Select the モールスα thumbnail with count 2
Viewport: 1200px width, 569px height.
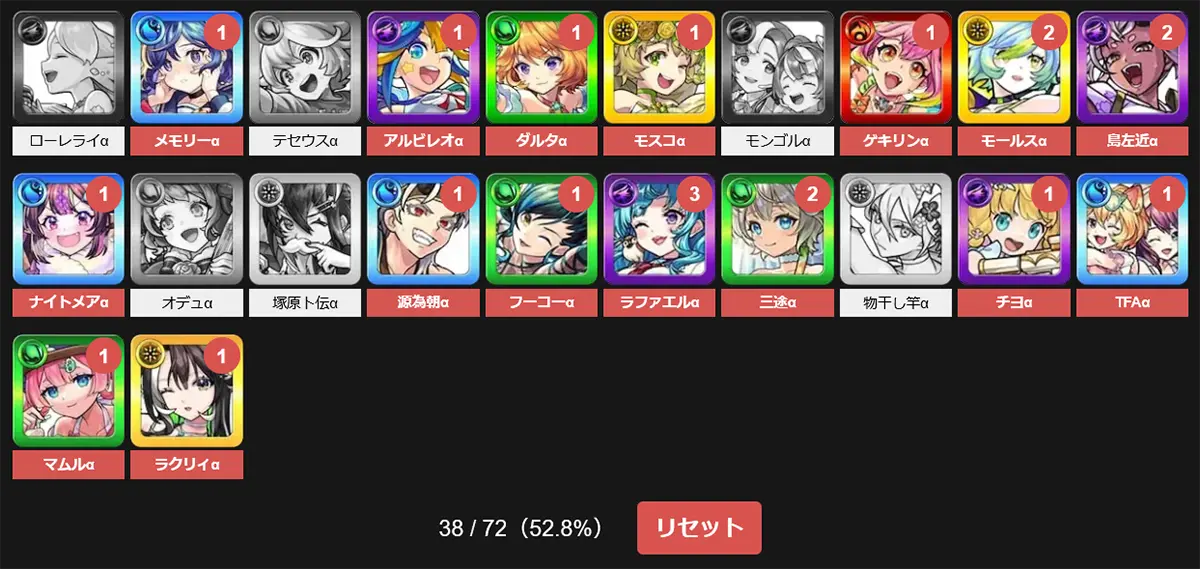pos(1014,67)
